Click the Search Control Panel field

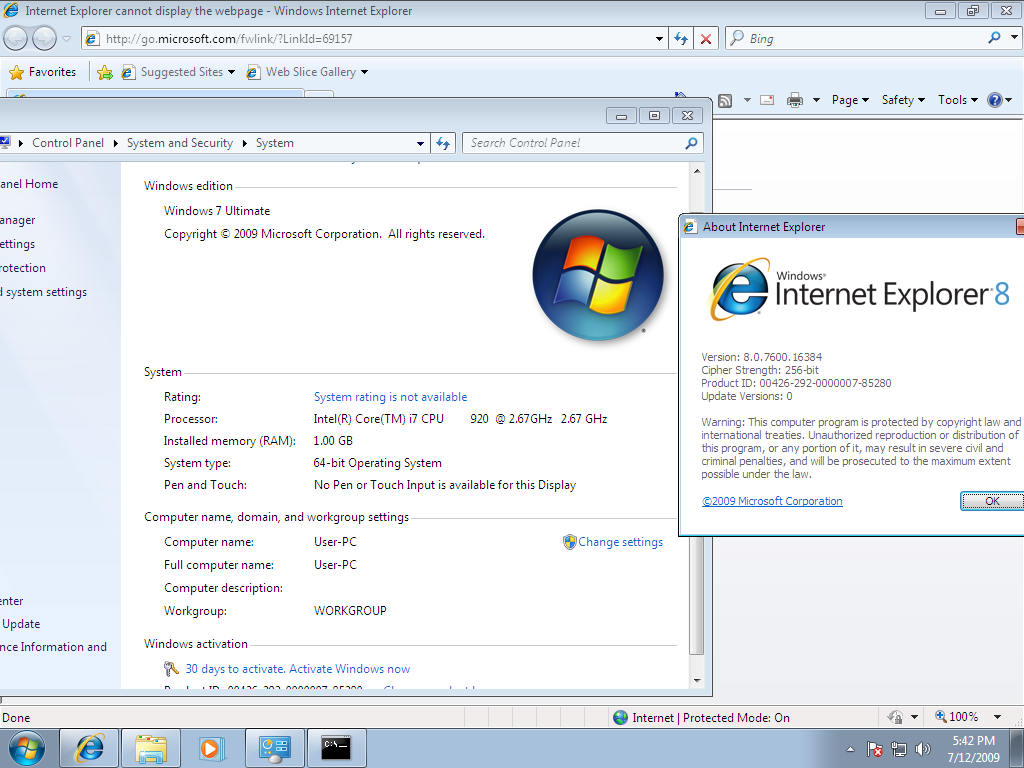(x=575, y=143)
